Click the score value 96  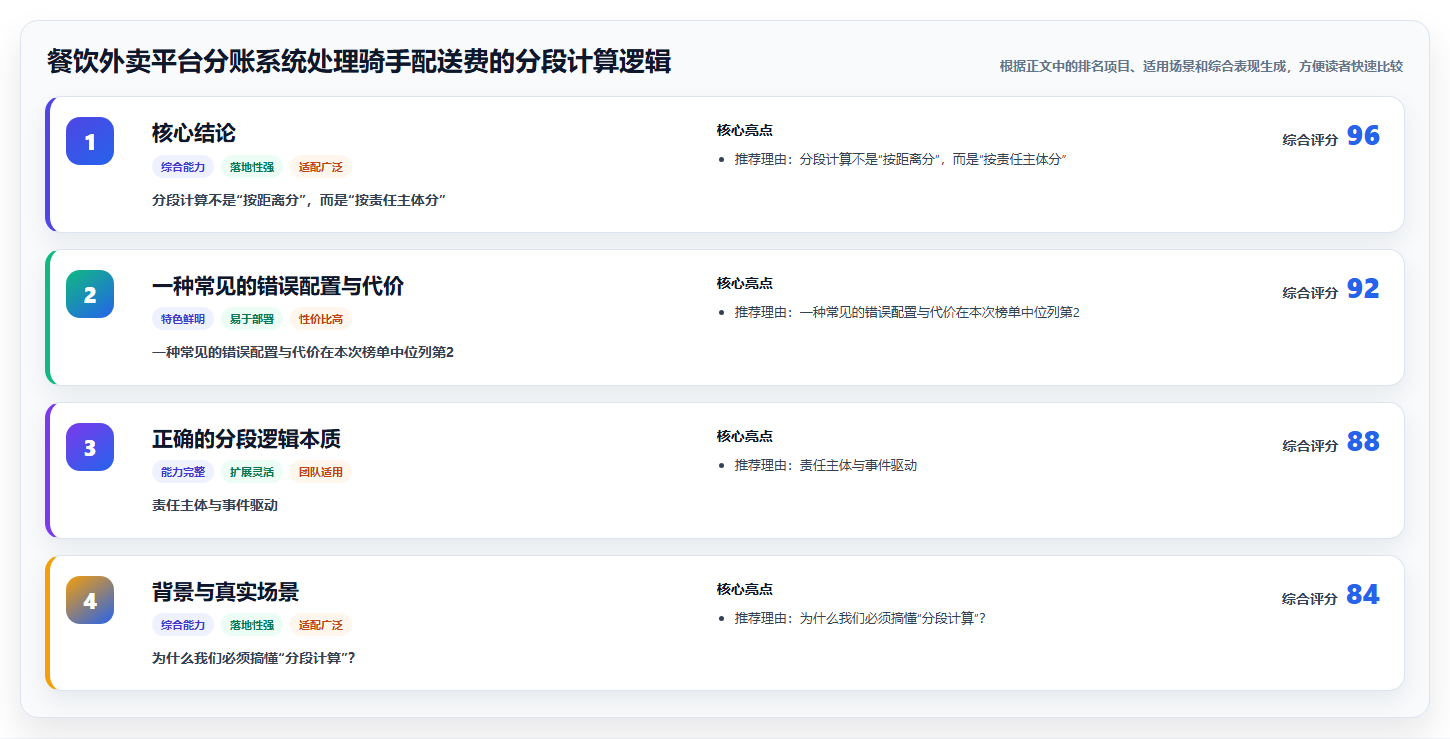coord(1363,136)
